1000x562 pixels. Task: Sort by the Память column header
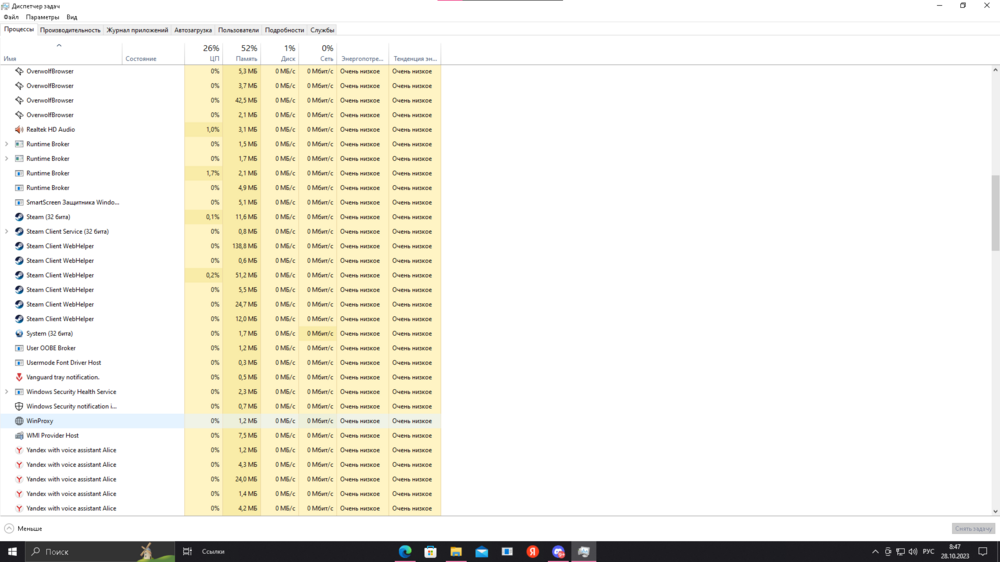click(242, 53)
